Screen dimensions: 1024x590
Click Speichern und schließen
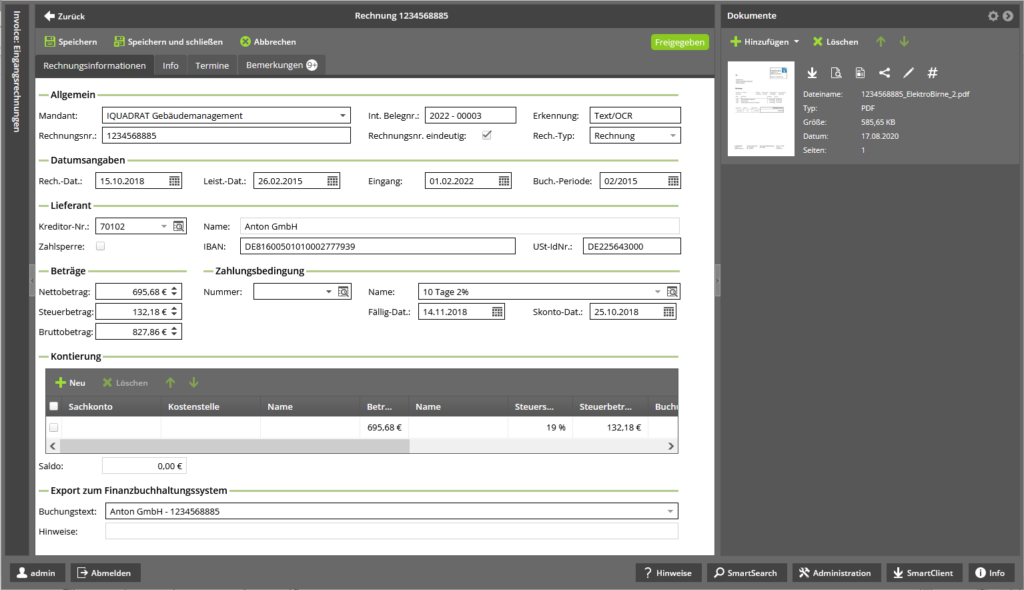pos(168,42)
